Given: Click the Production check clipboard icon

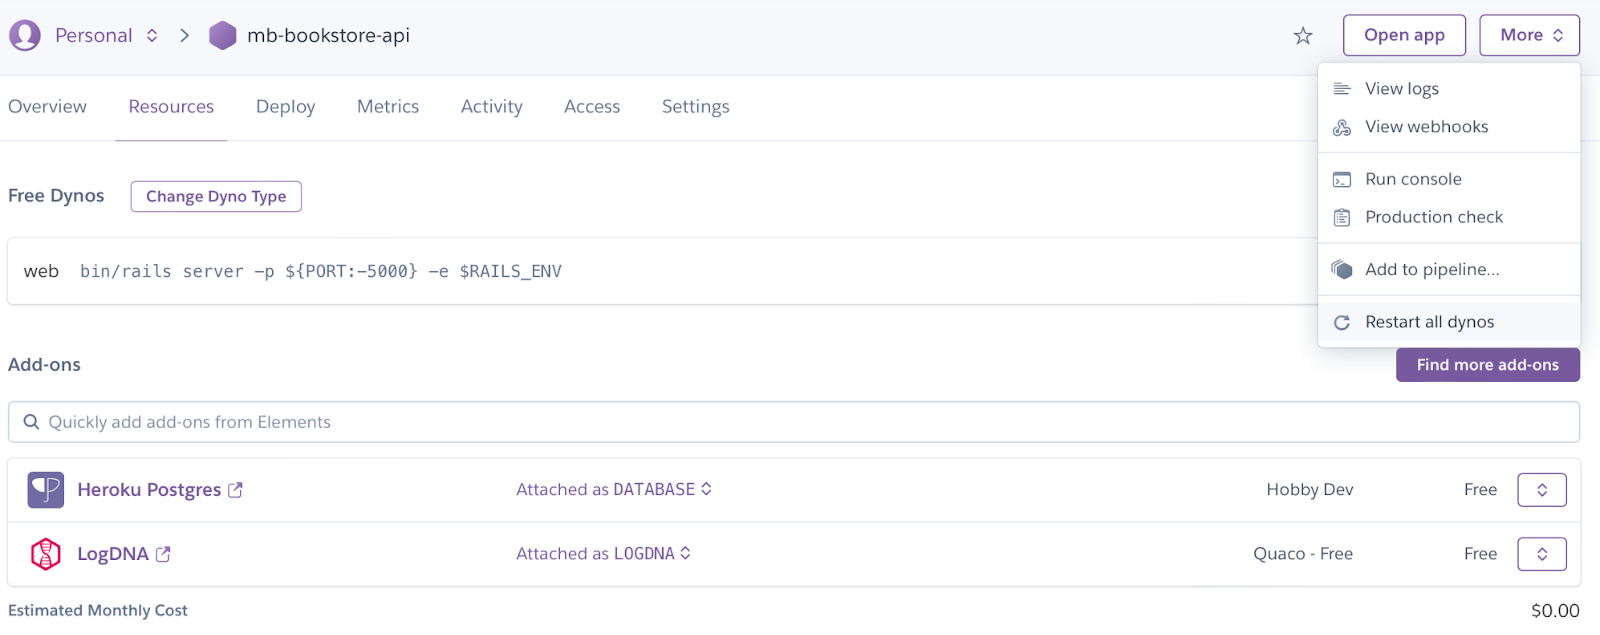Looking at the screenshot, I should [x=1342, y=217].
